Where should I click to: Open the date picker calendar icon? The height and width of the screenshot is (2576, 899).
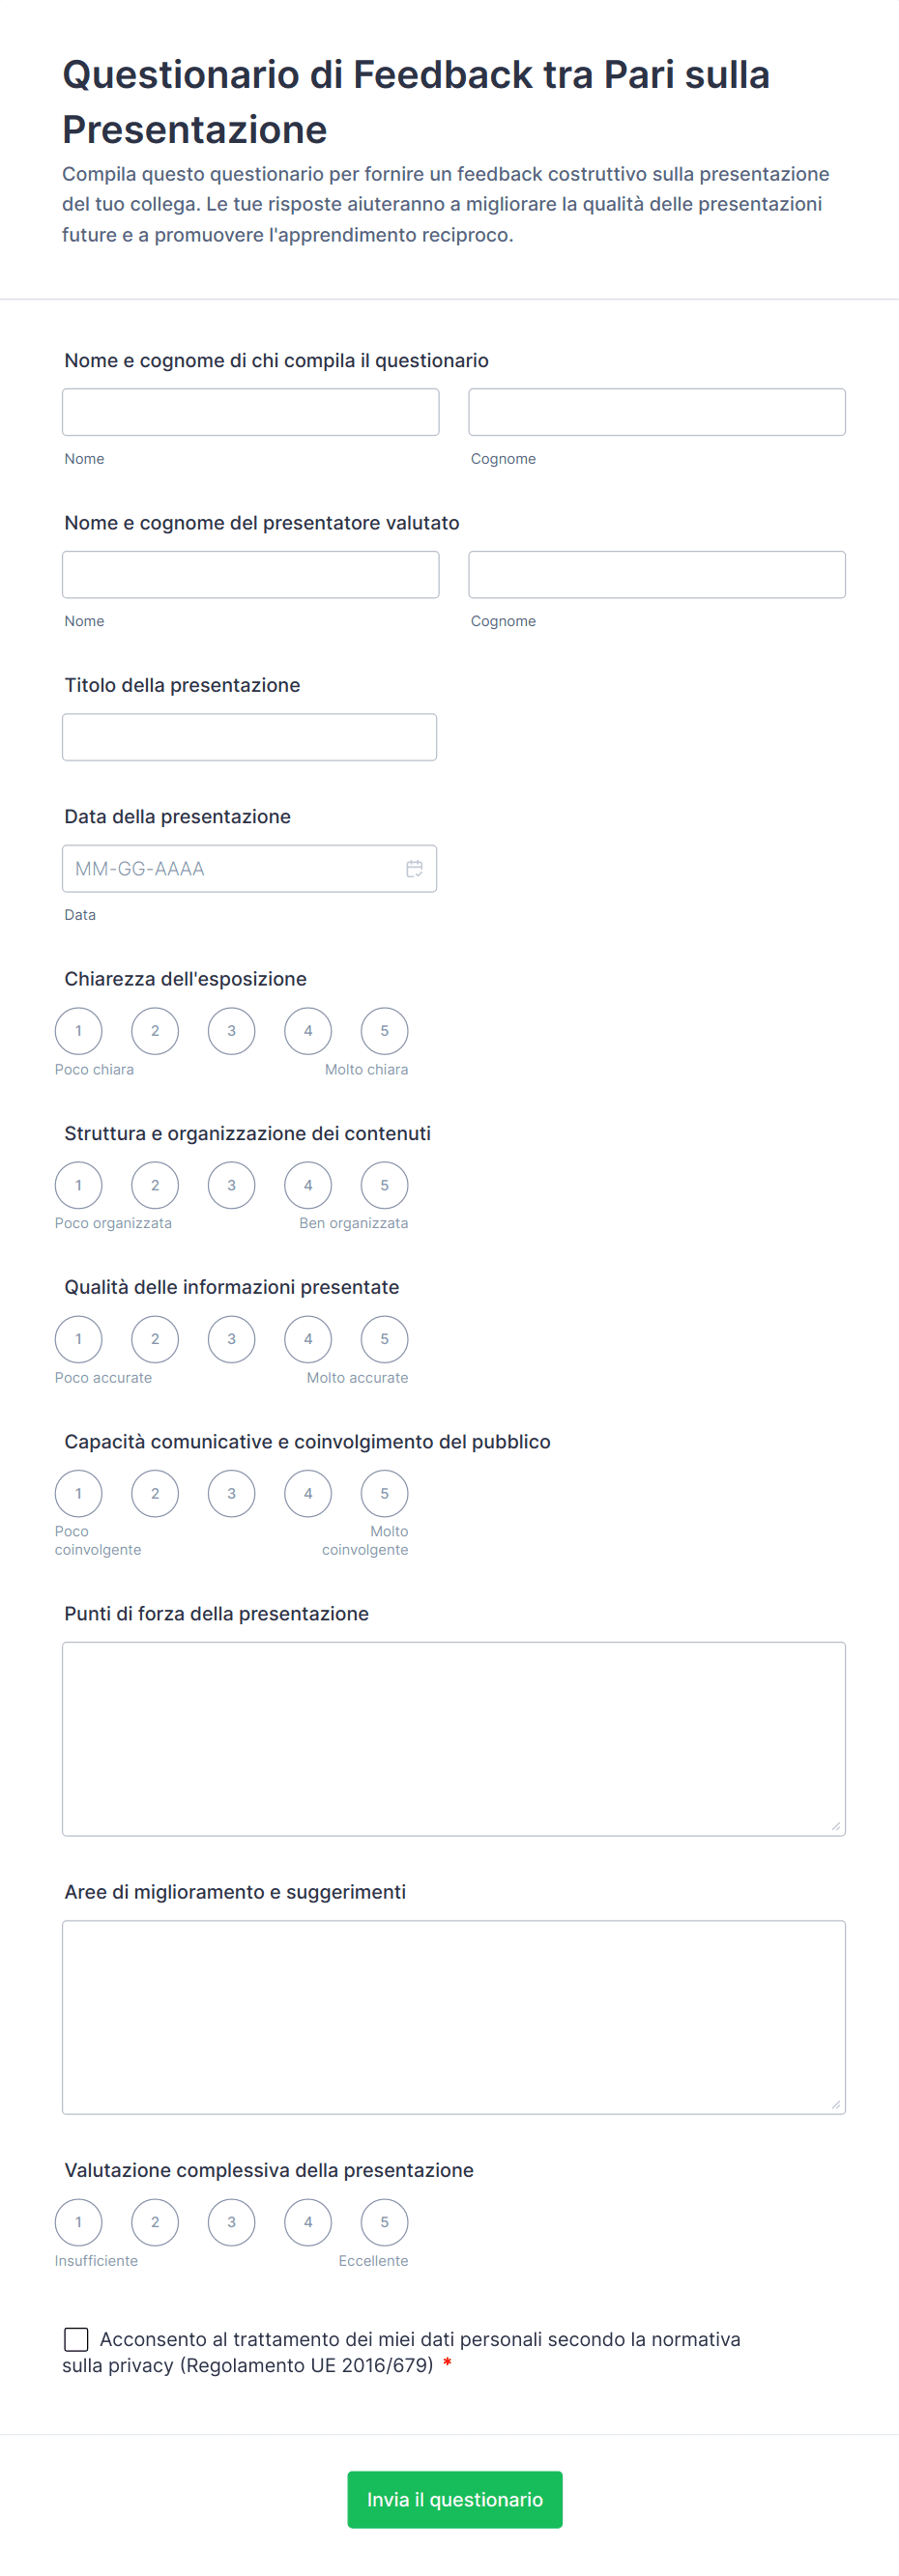click(x=414, y=868)
